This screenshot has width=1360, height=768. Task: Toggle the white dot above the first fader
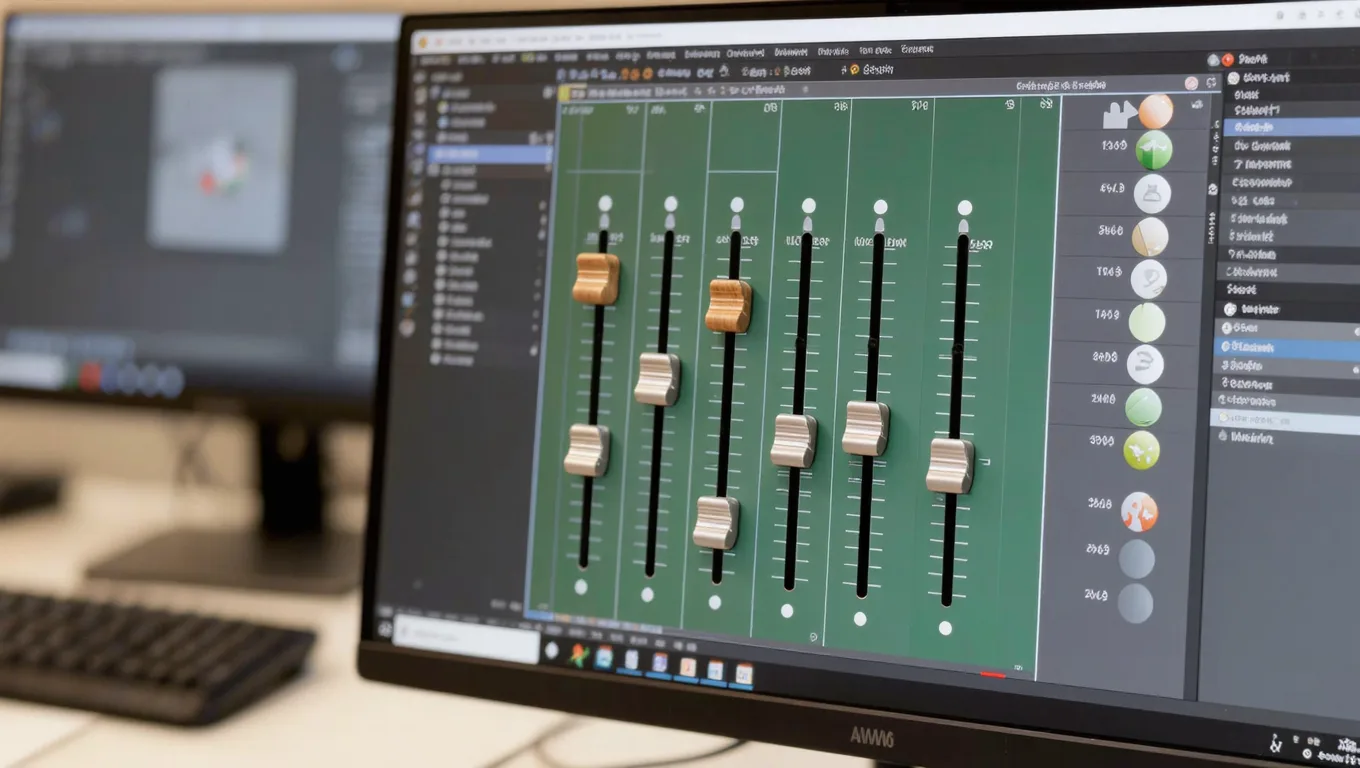point(605,203)
